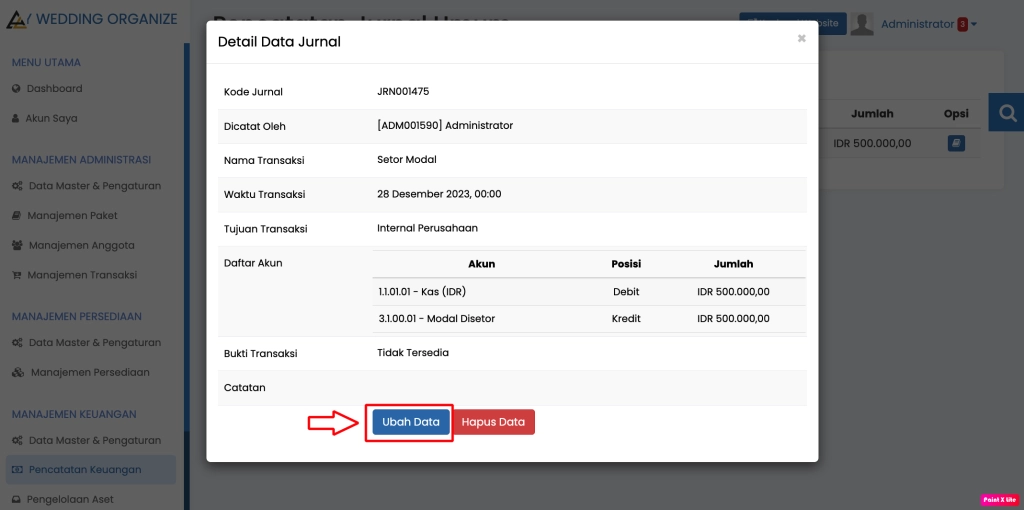Click the red notification badge beside Administrator
The image size is (1024, 510).
[962, 24]
